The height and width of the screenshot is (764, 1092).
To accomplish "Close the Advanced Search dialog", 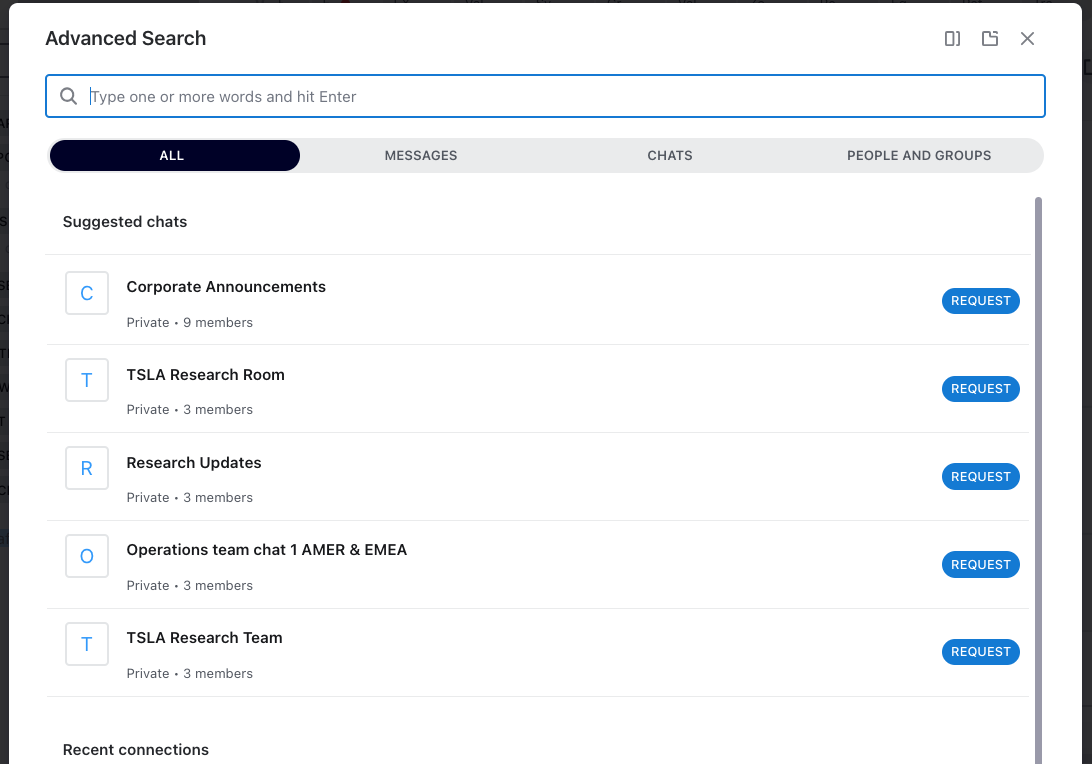I will [x=1027, y=39].
